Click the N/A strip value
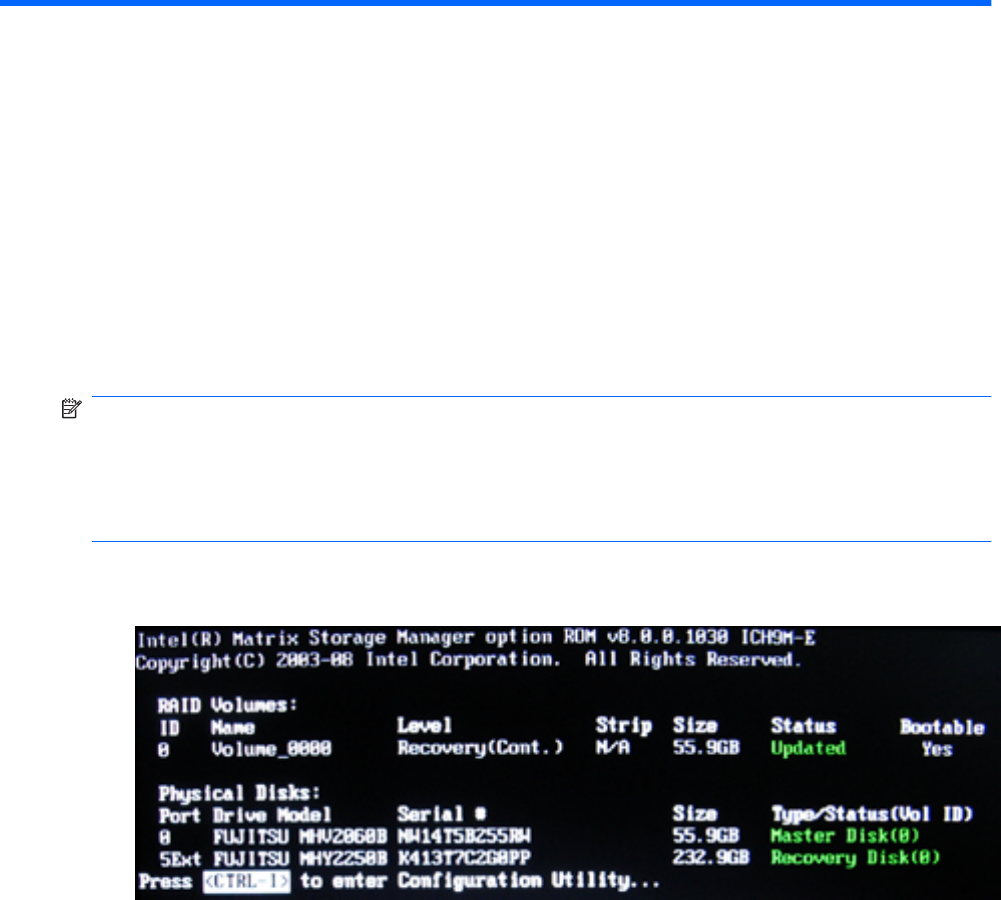Image resolution: width=1001 pixels, height=900 pixels. tap(613, 747)
